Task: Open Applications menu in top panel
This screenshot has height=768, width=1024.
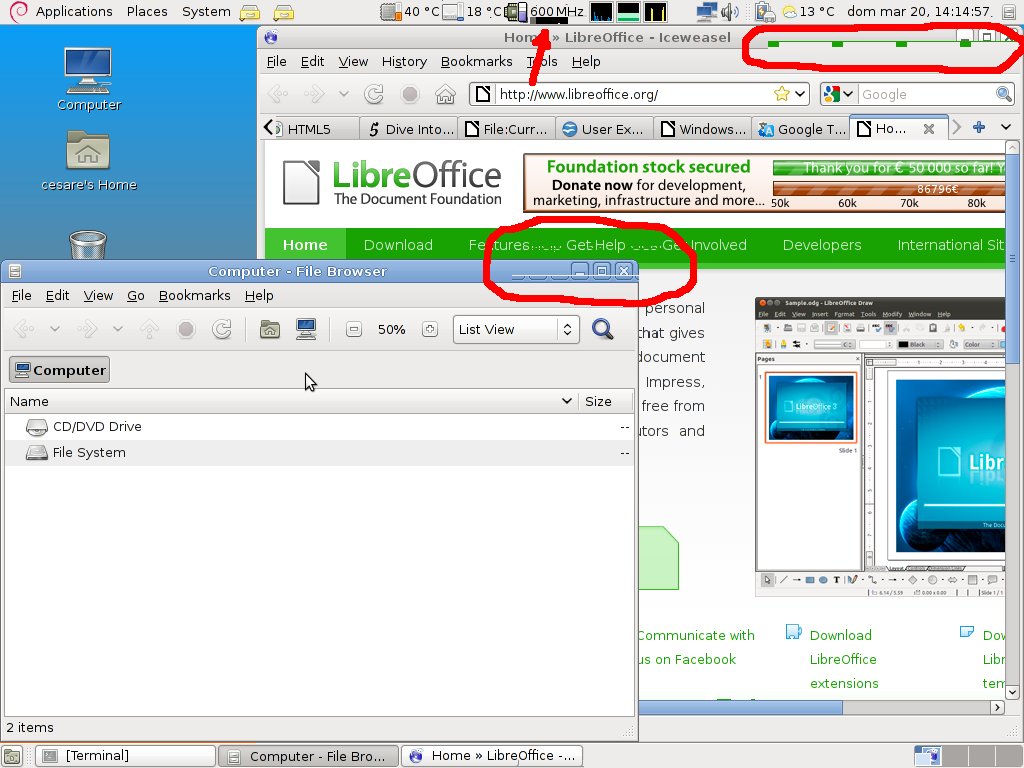Action: pos(73,12)
